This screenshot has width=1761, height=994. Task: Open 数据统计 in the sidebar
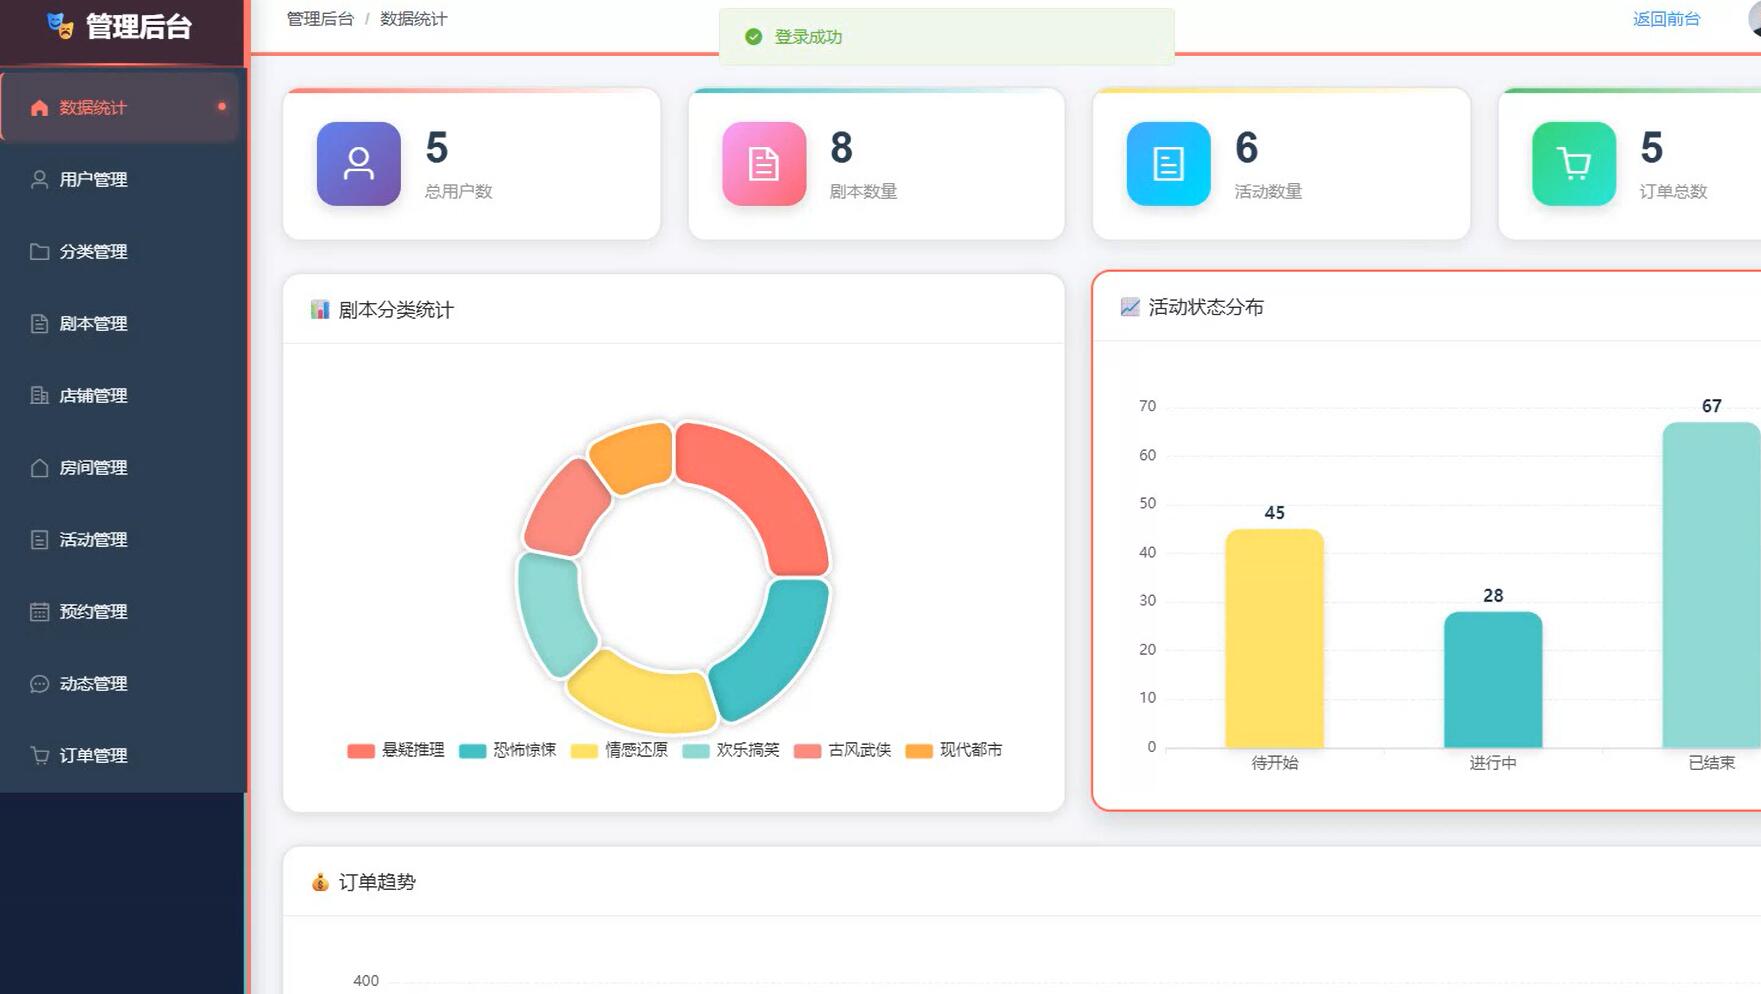(120, 107)
